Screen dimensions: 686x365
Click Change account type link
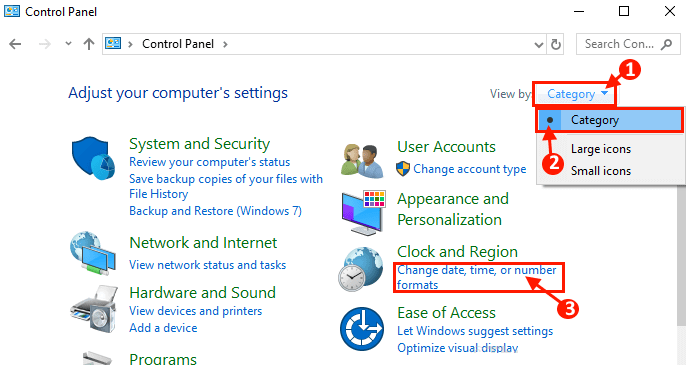[470, 169]
